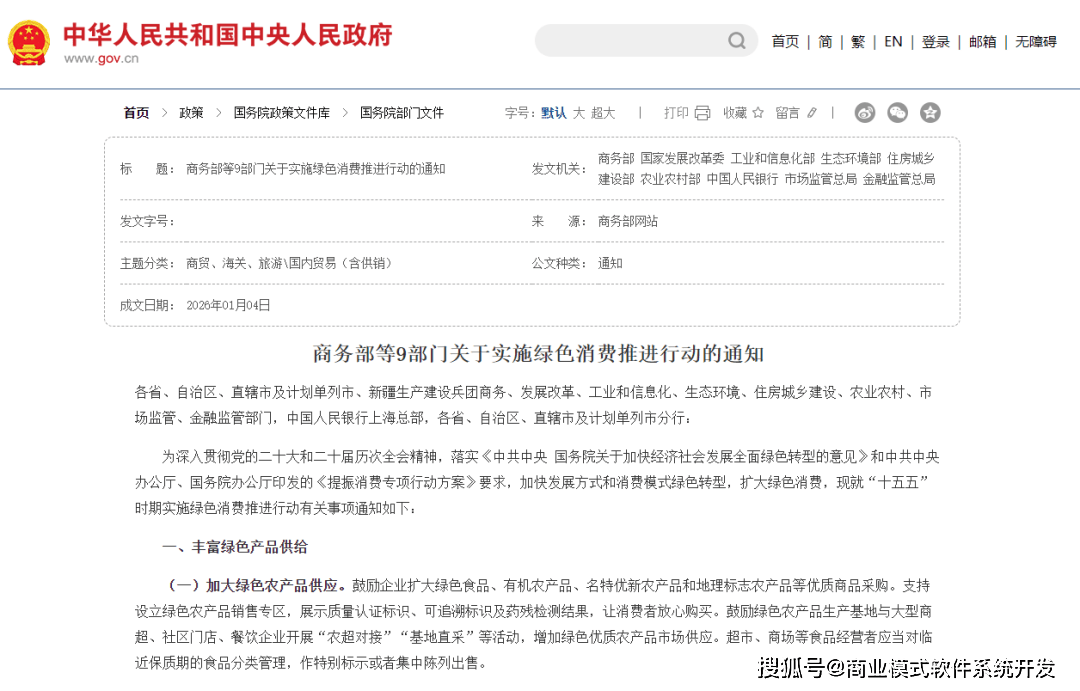Image resolution: width=1080 pixels, height=691 pixels.
Task: Set font size to 默认
Action: tap(554, 113)
